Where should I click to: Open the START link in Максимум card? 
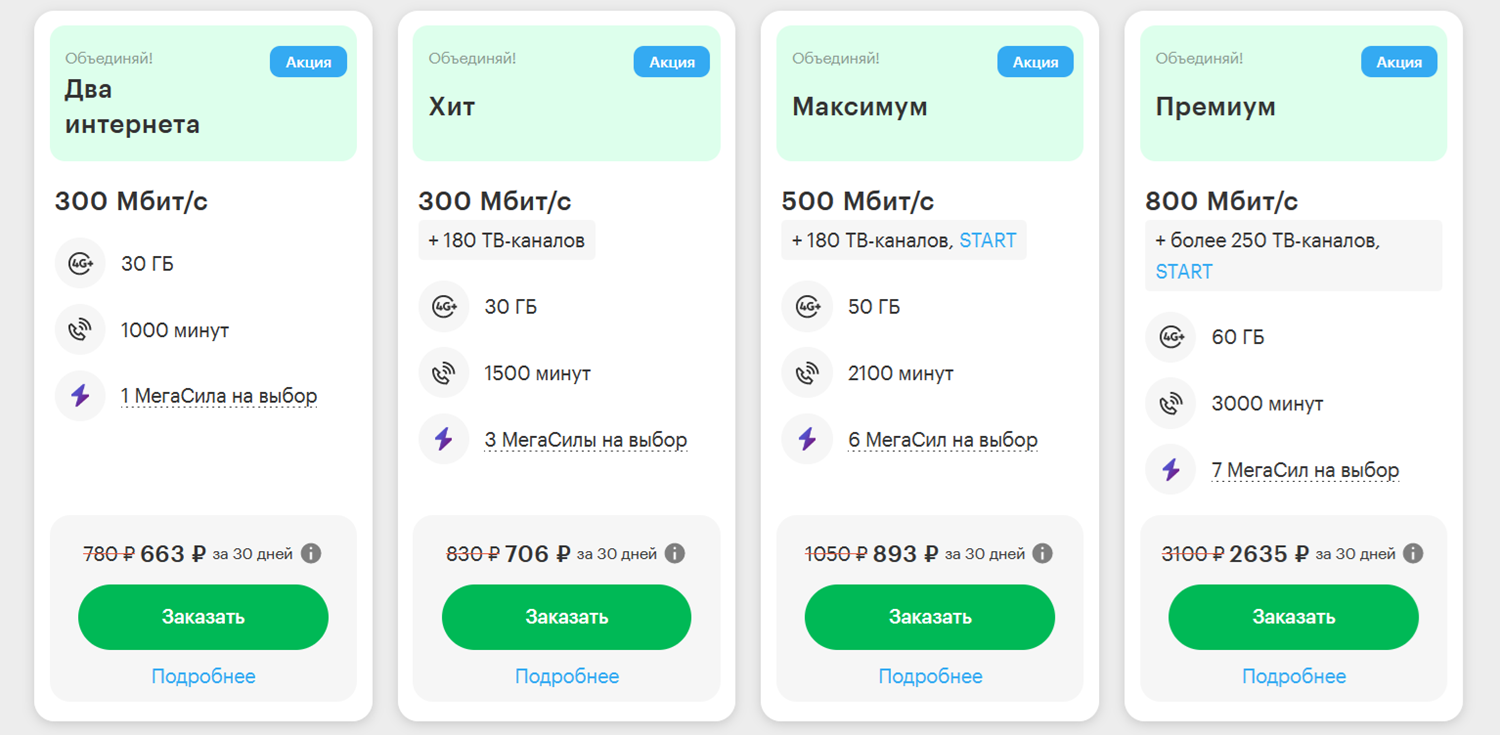tap(988, 240)
